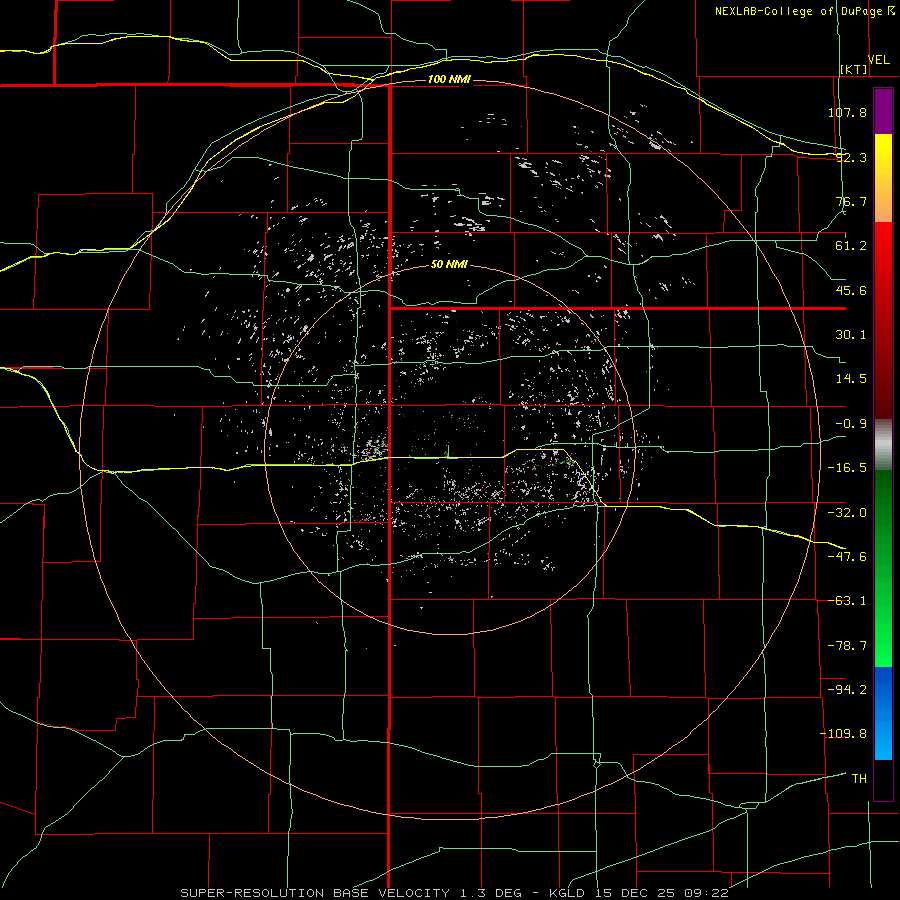The height and width of the screenshot is (900, 900).
Task: Select the 107.8 velocity scale value
Action: [x=847, y=112]
